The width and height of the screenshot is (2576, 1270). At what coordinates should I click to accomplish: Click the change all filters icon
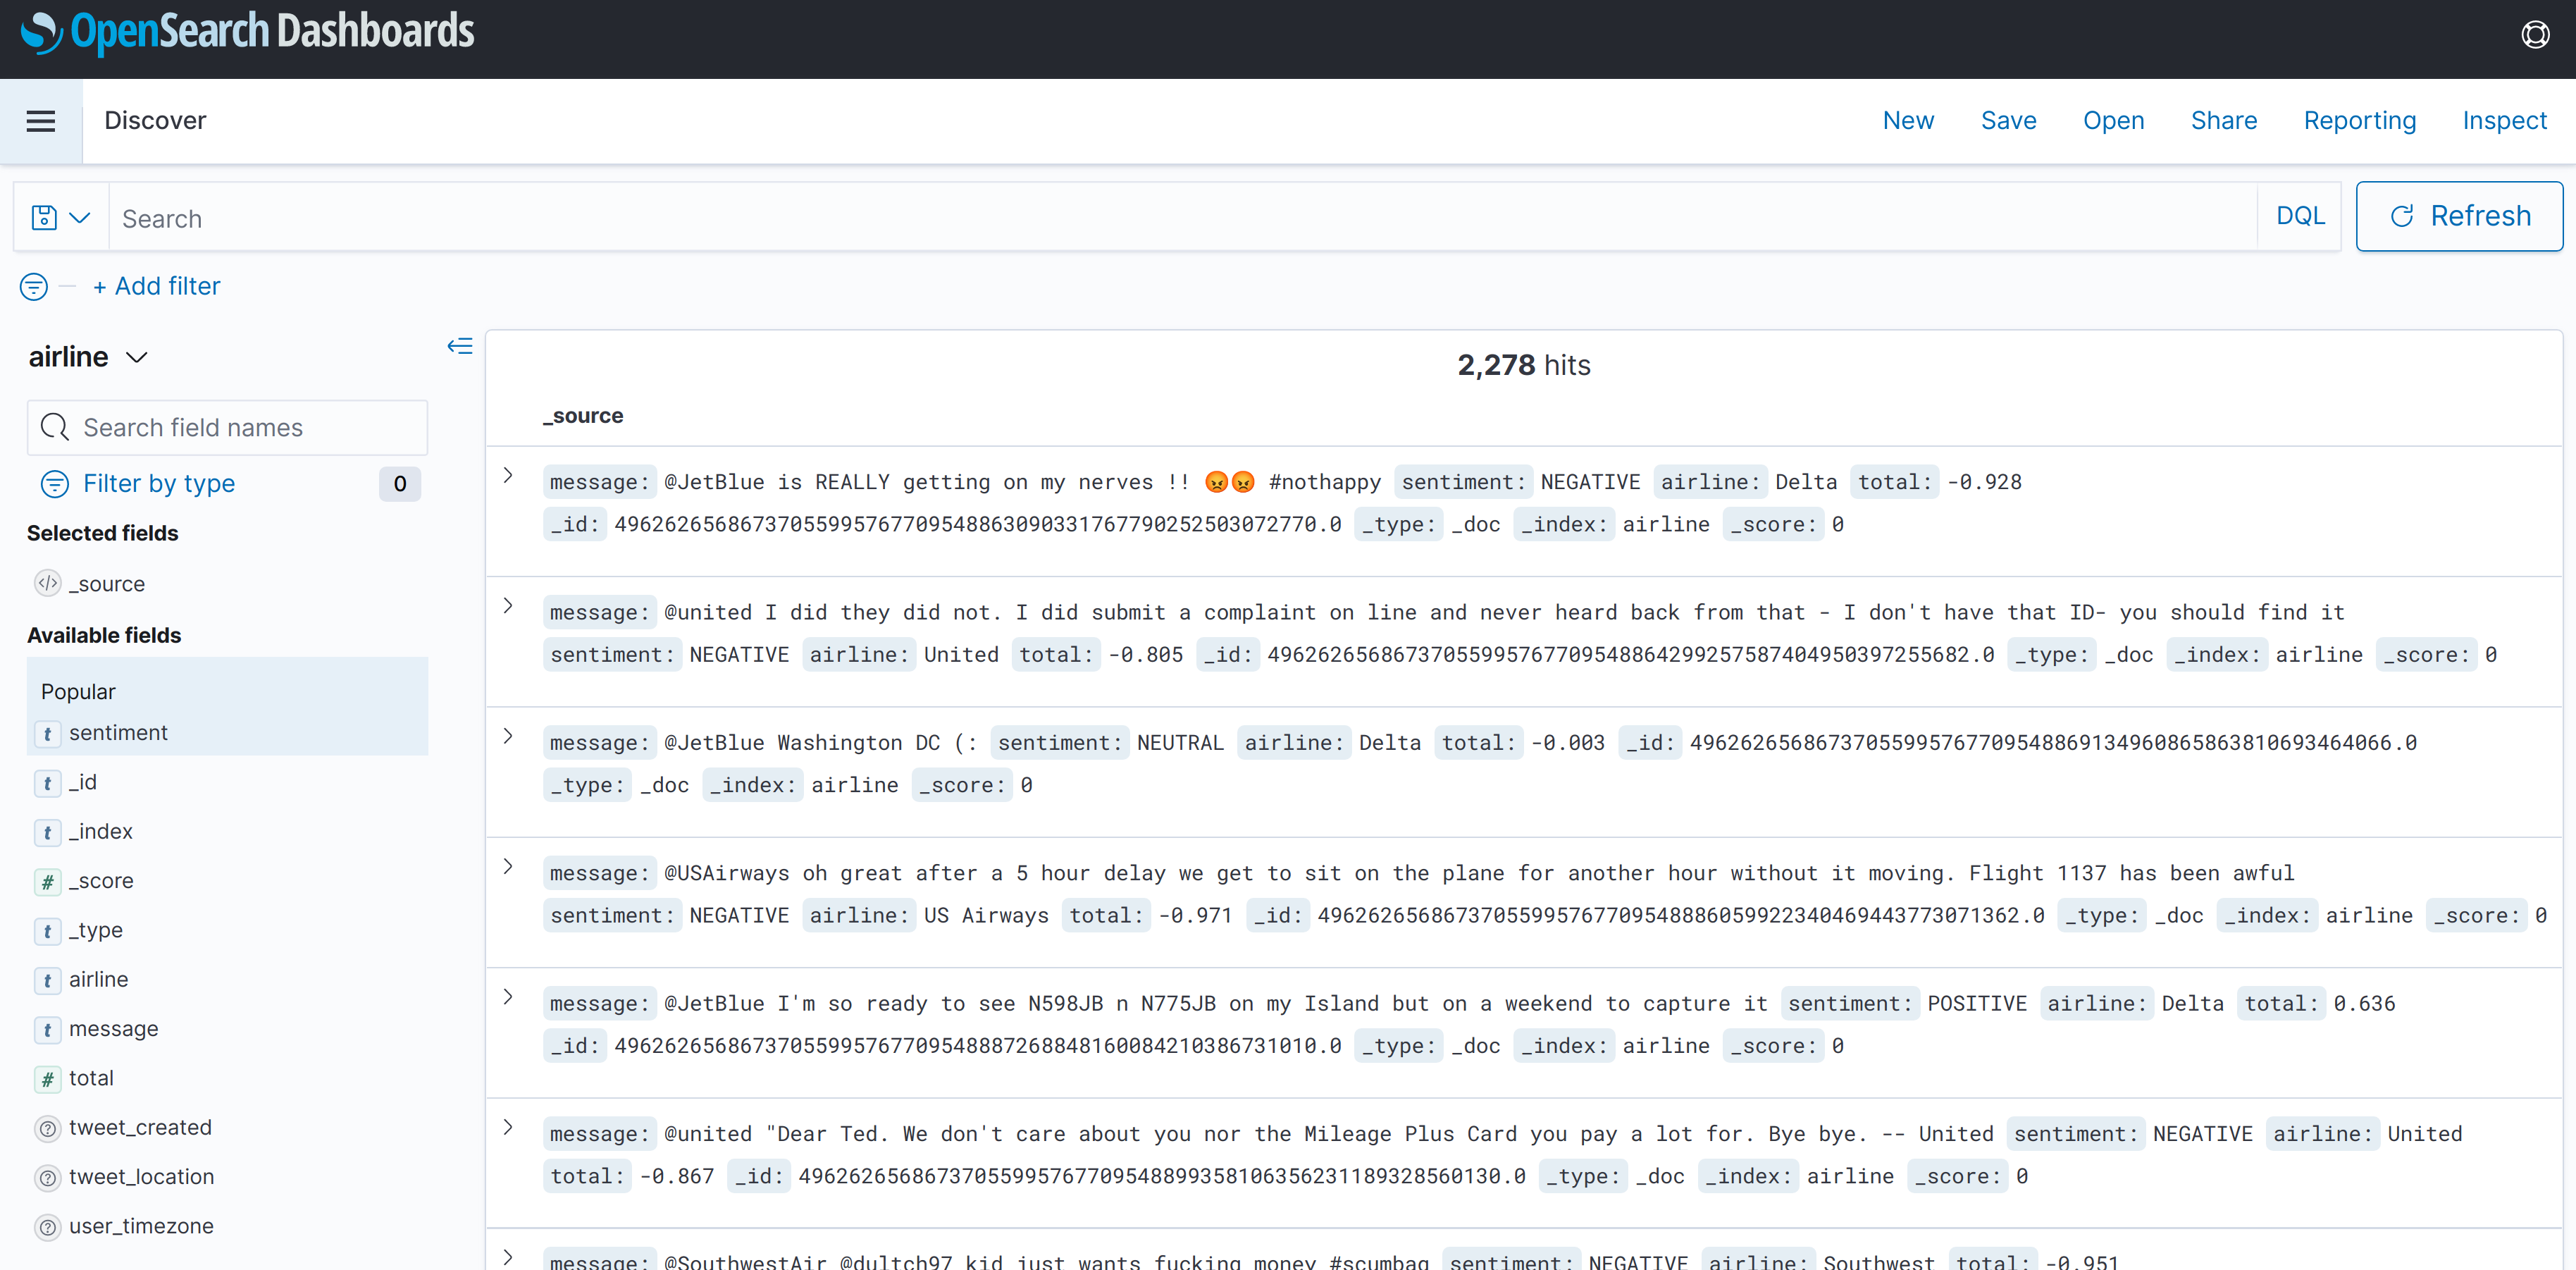pos(34,287)
